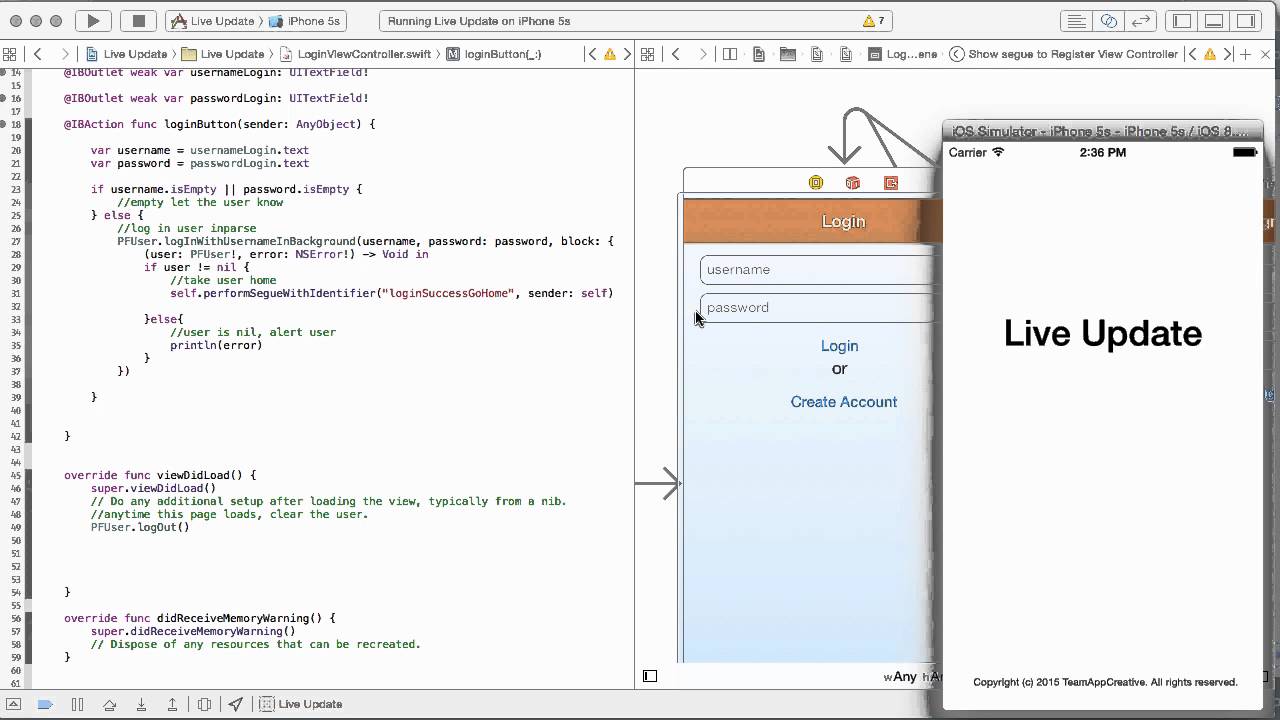The height and width of the screenshot is (720, 1280).
Task: Pause program execution in debug bar
Action: [x=77, y=704]
